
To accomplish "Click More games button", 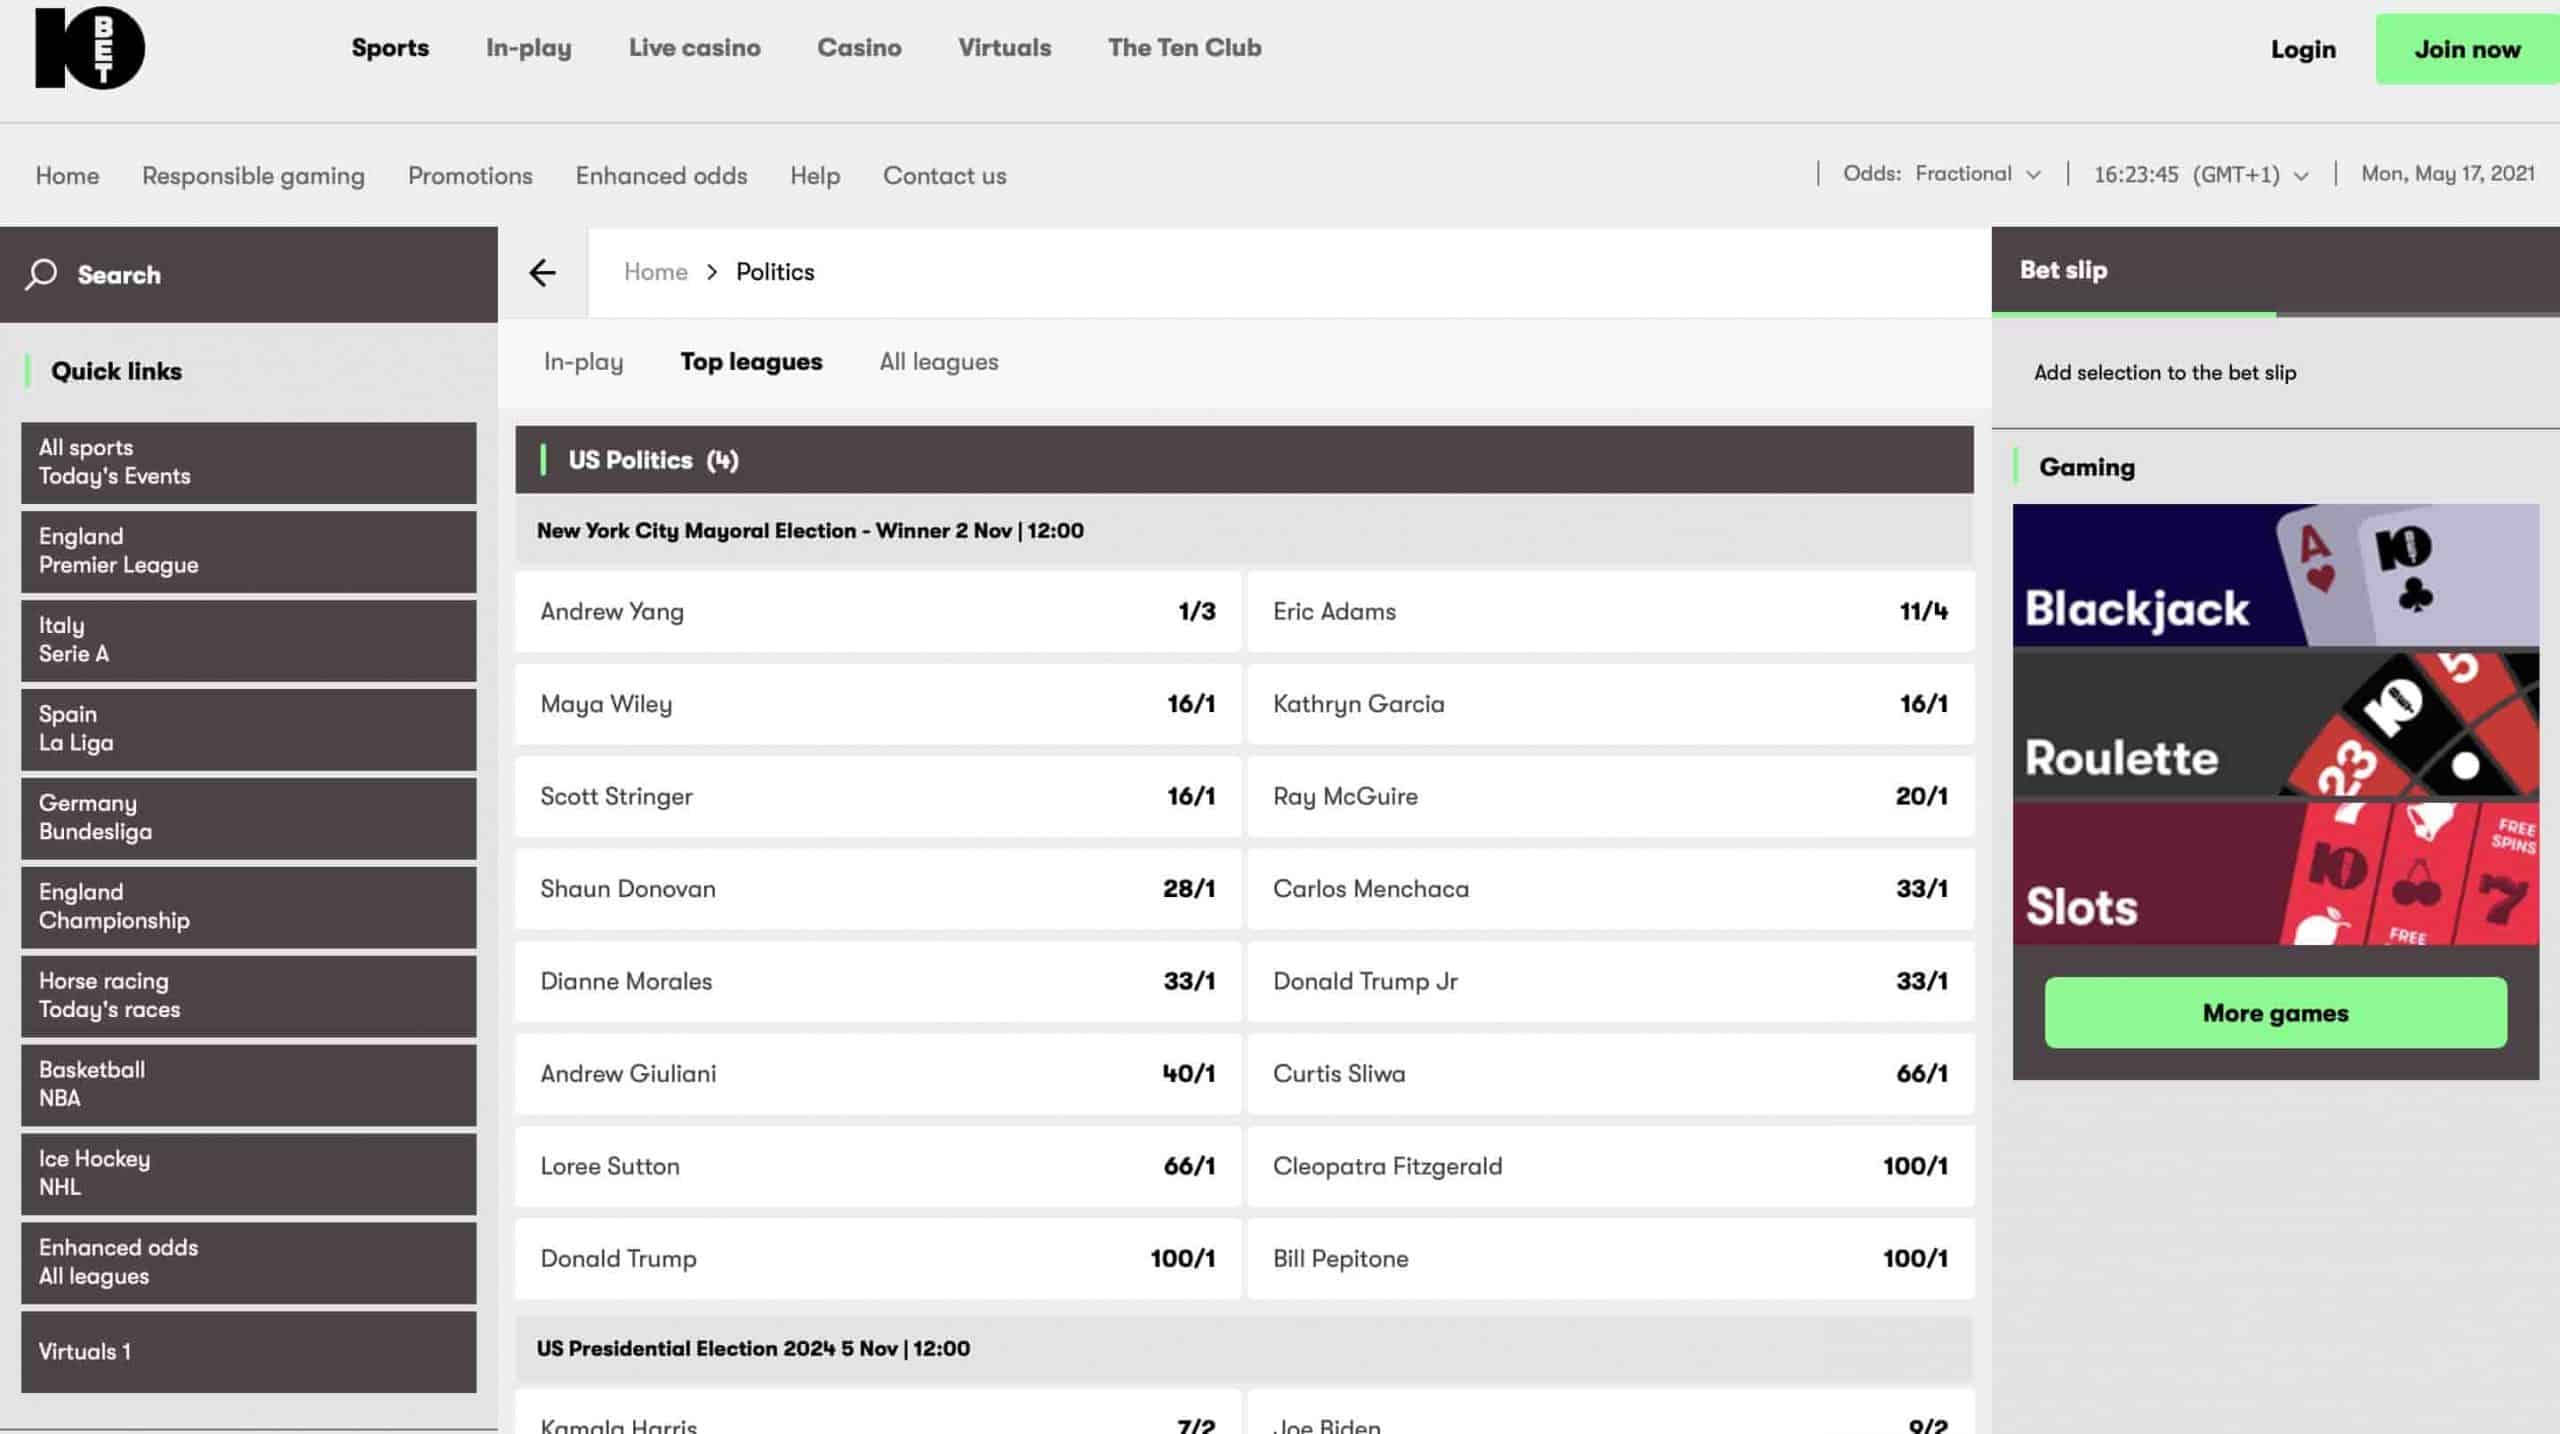I will [x=2275, y=1012].
